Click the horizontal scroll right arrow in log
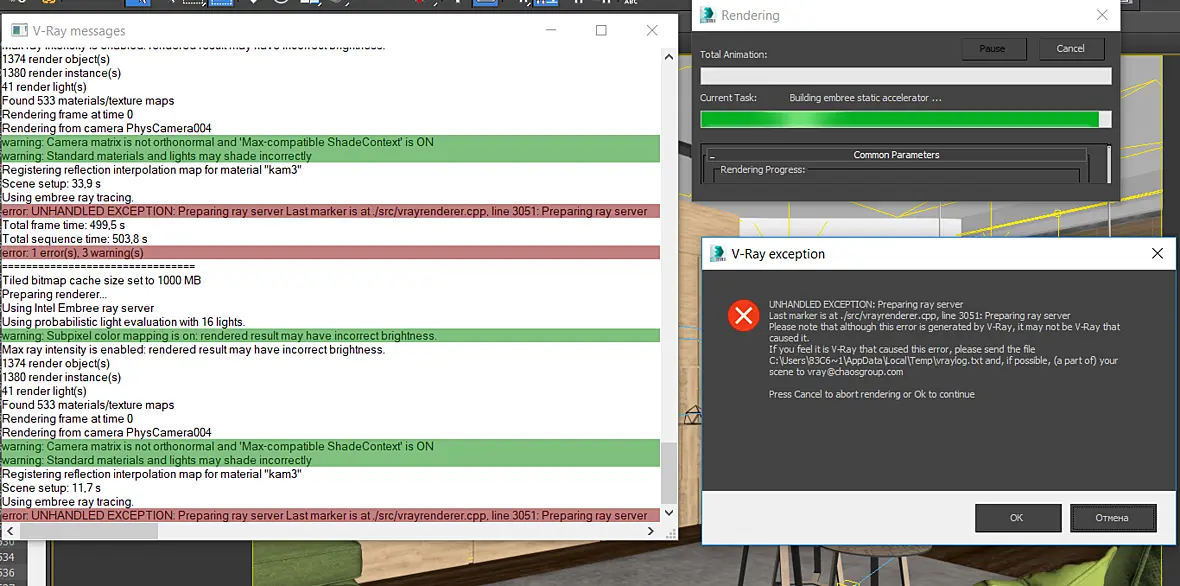Screen dimensions: 1180x586 pyautogui.click(x=650, y=531)
